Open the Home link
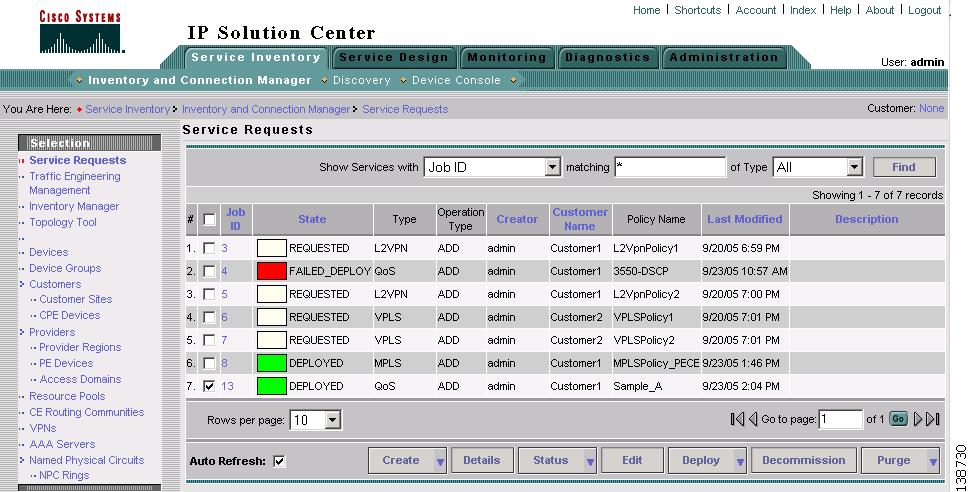This screenshot has width=968, height=492. coord(646,10)
